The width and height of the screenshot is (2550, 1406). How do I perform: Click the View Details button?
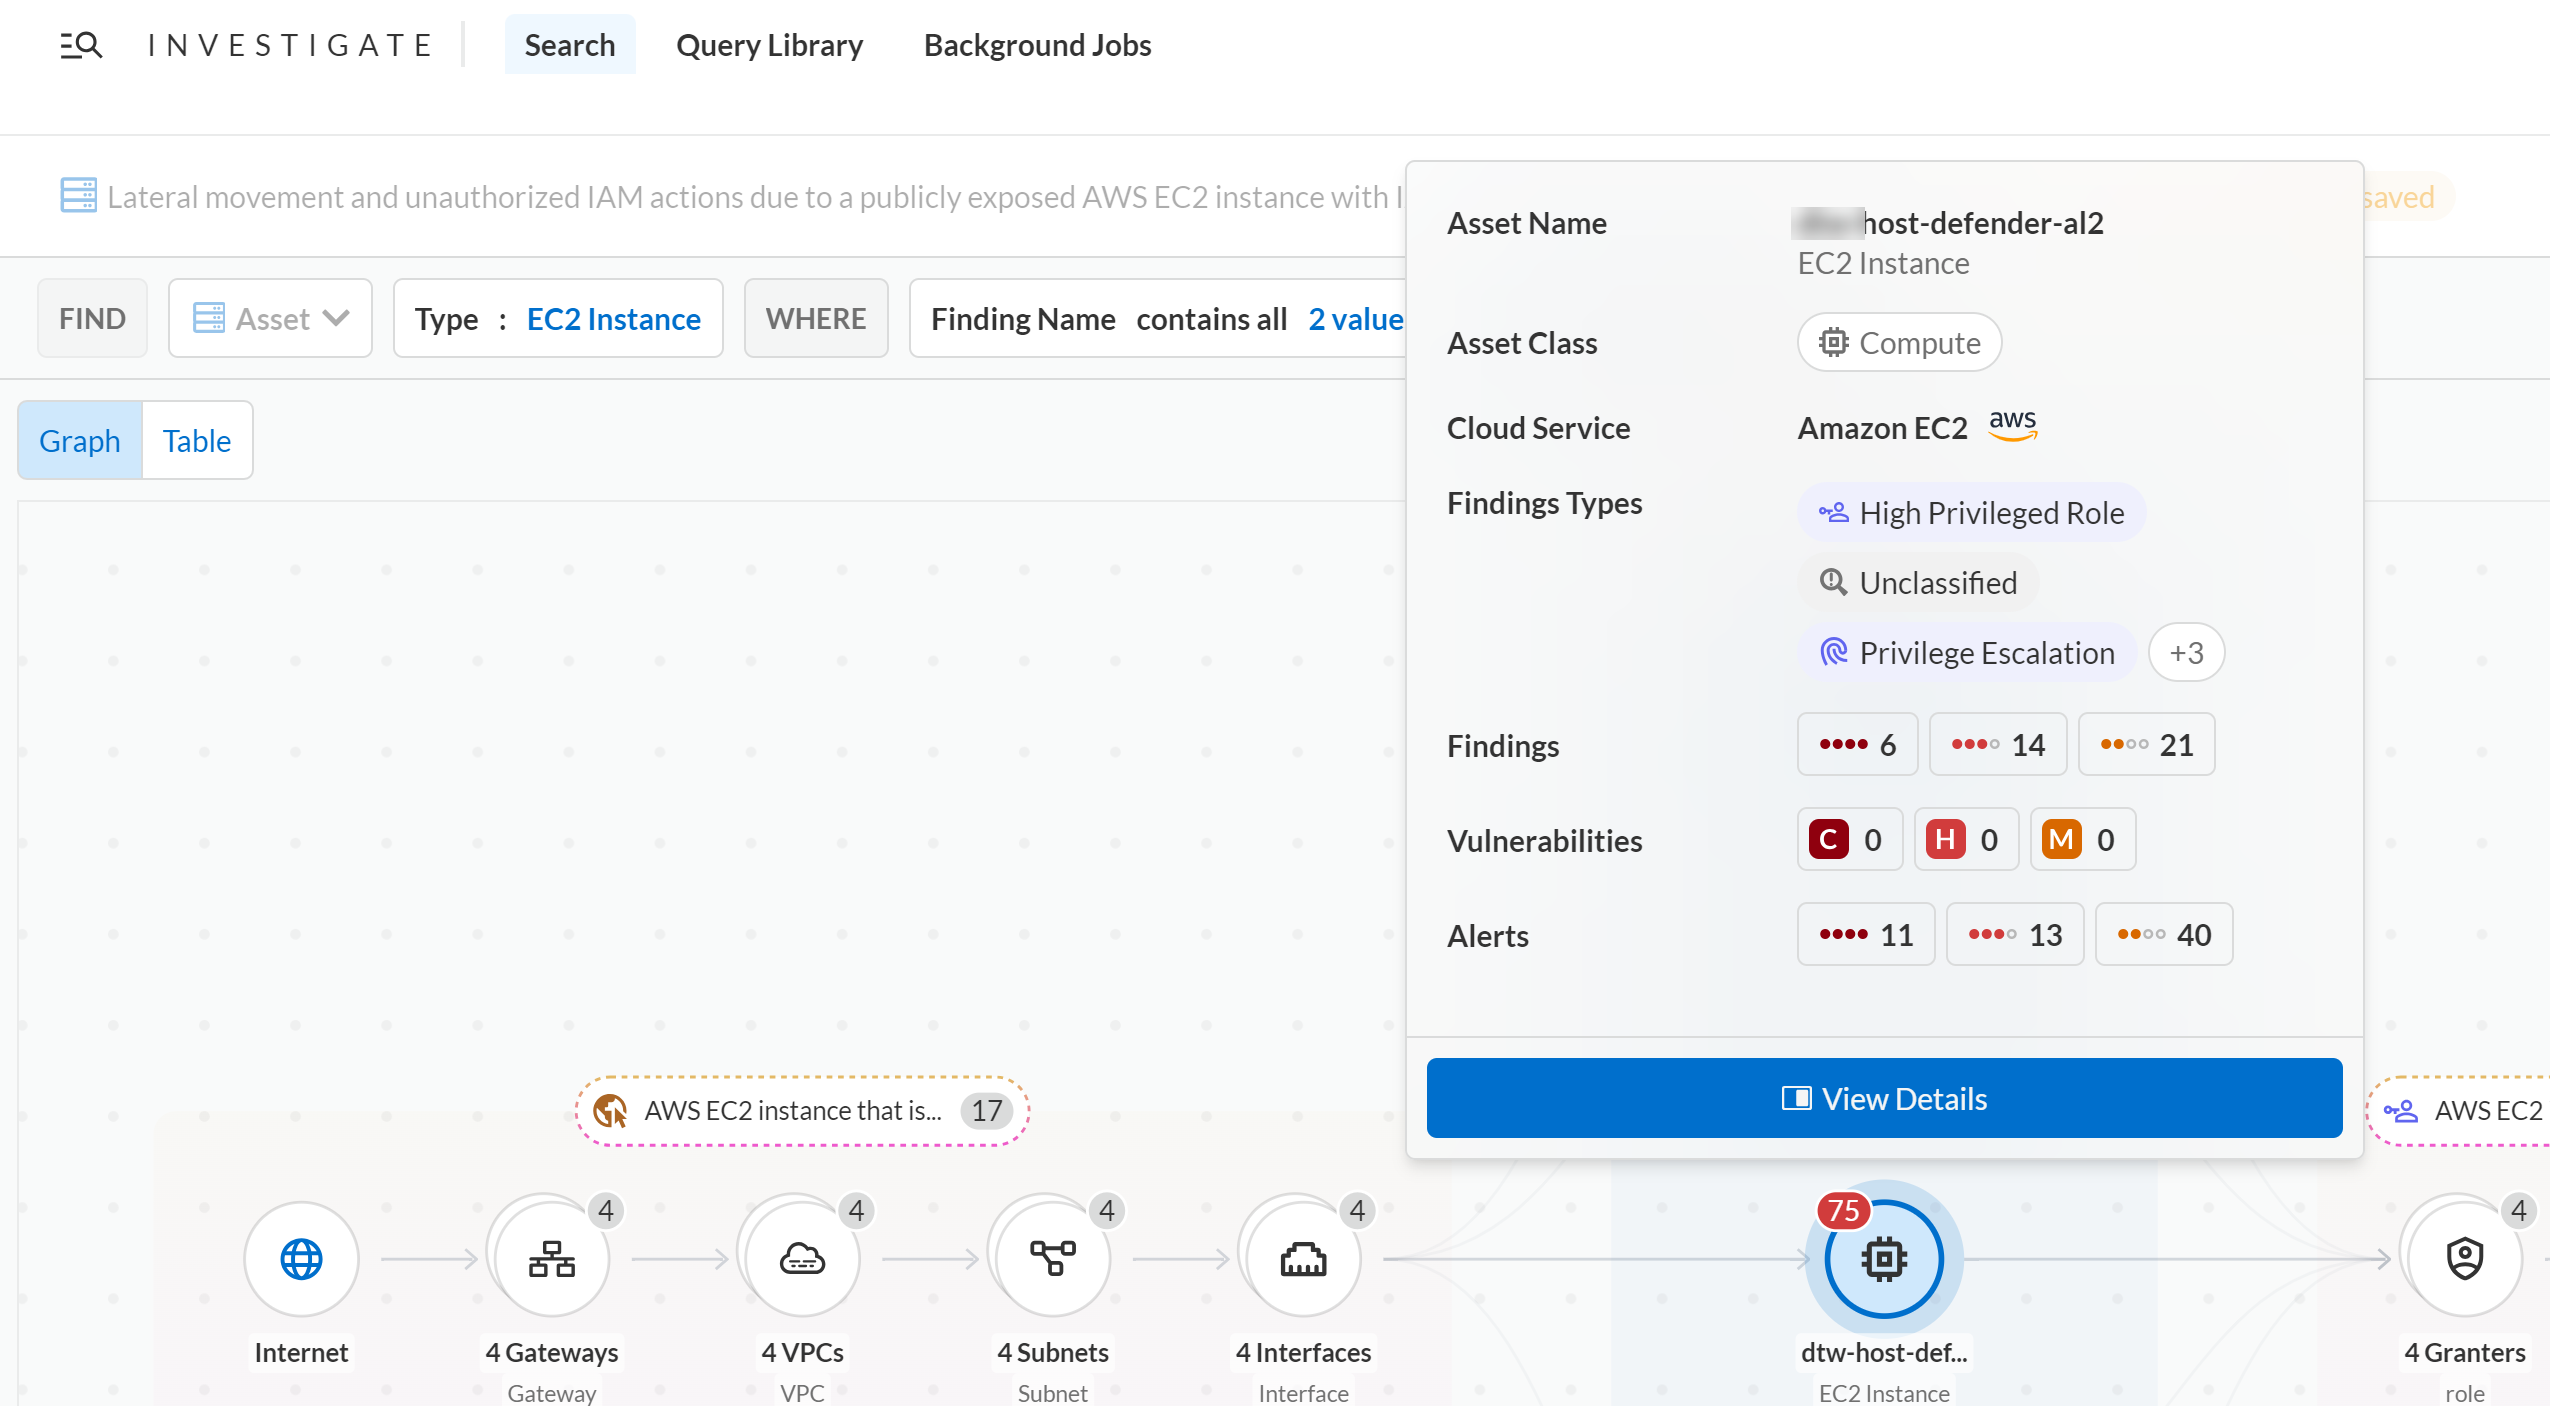click(1884, 1098)
